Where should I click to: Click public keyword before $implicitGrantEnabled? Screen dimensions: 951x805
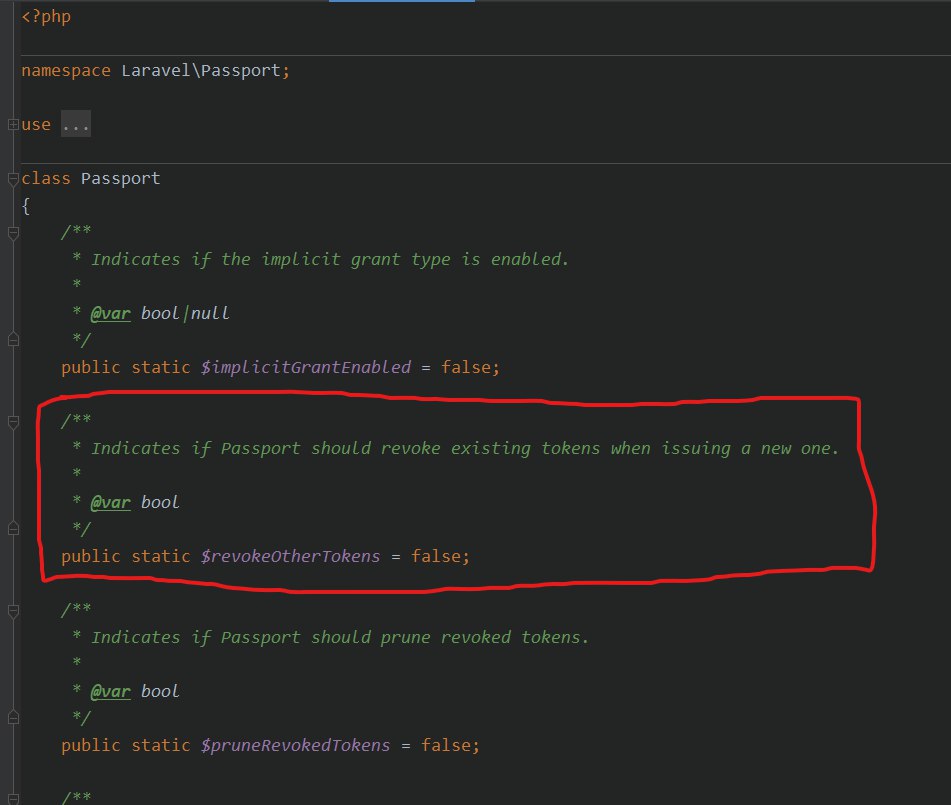(91, 368)
